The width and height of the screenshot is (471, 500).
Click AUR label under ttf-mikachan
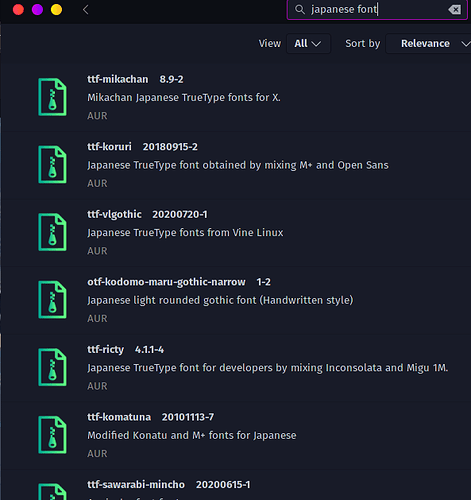click(x=97, y=116)
